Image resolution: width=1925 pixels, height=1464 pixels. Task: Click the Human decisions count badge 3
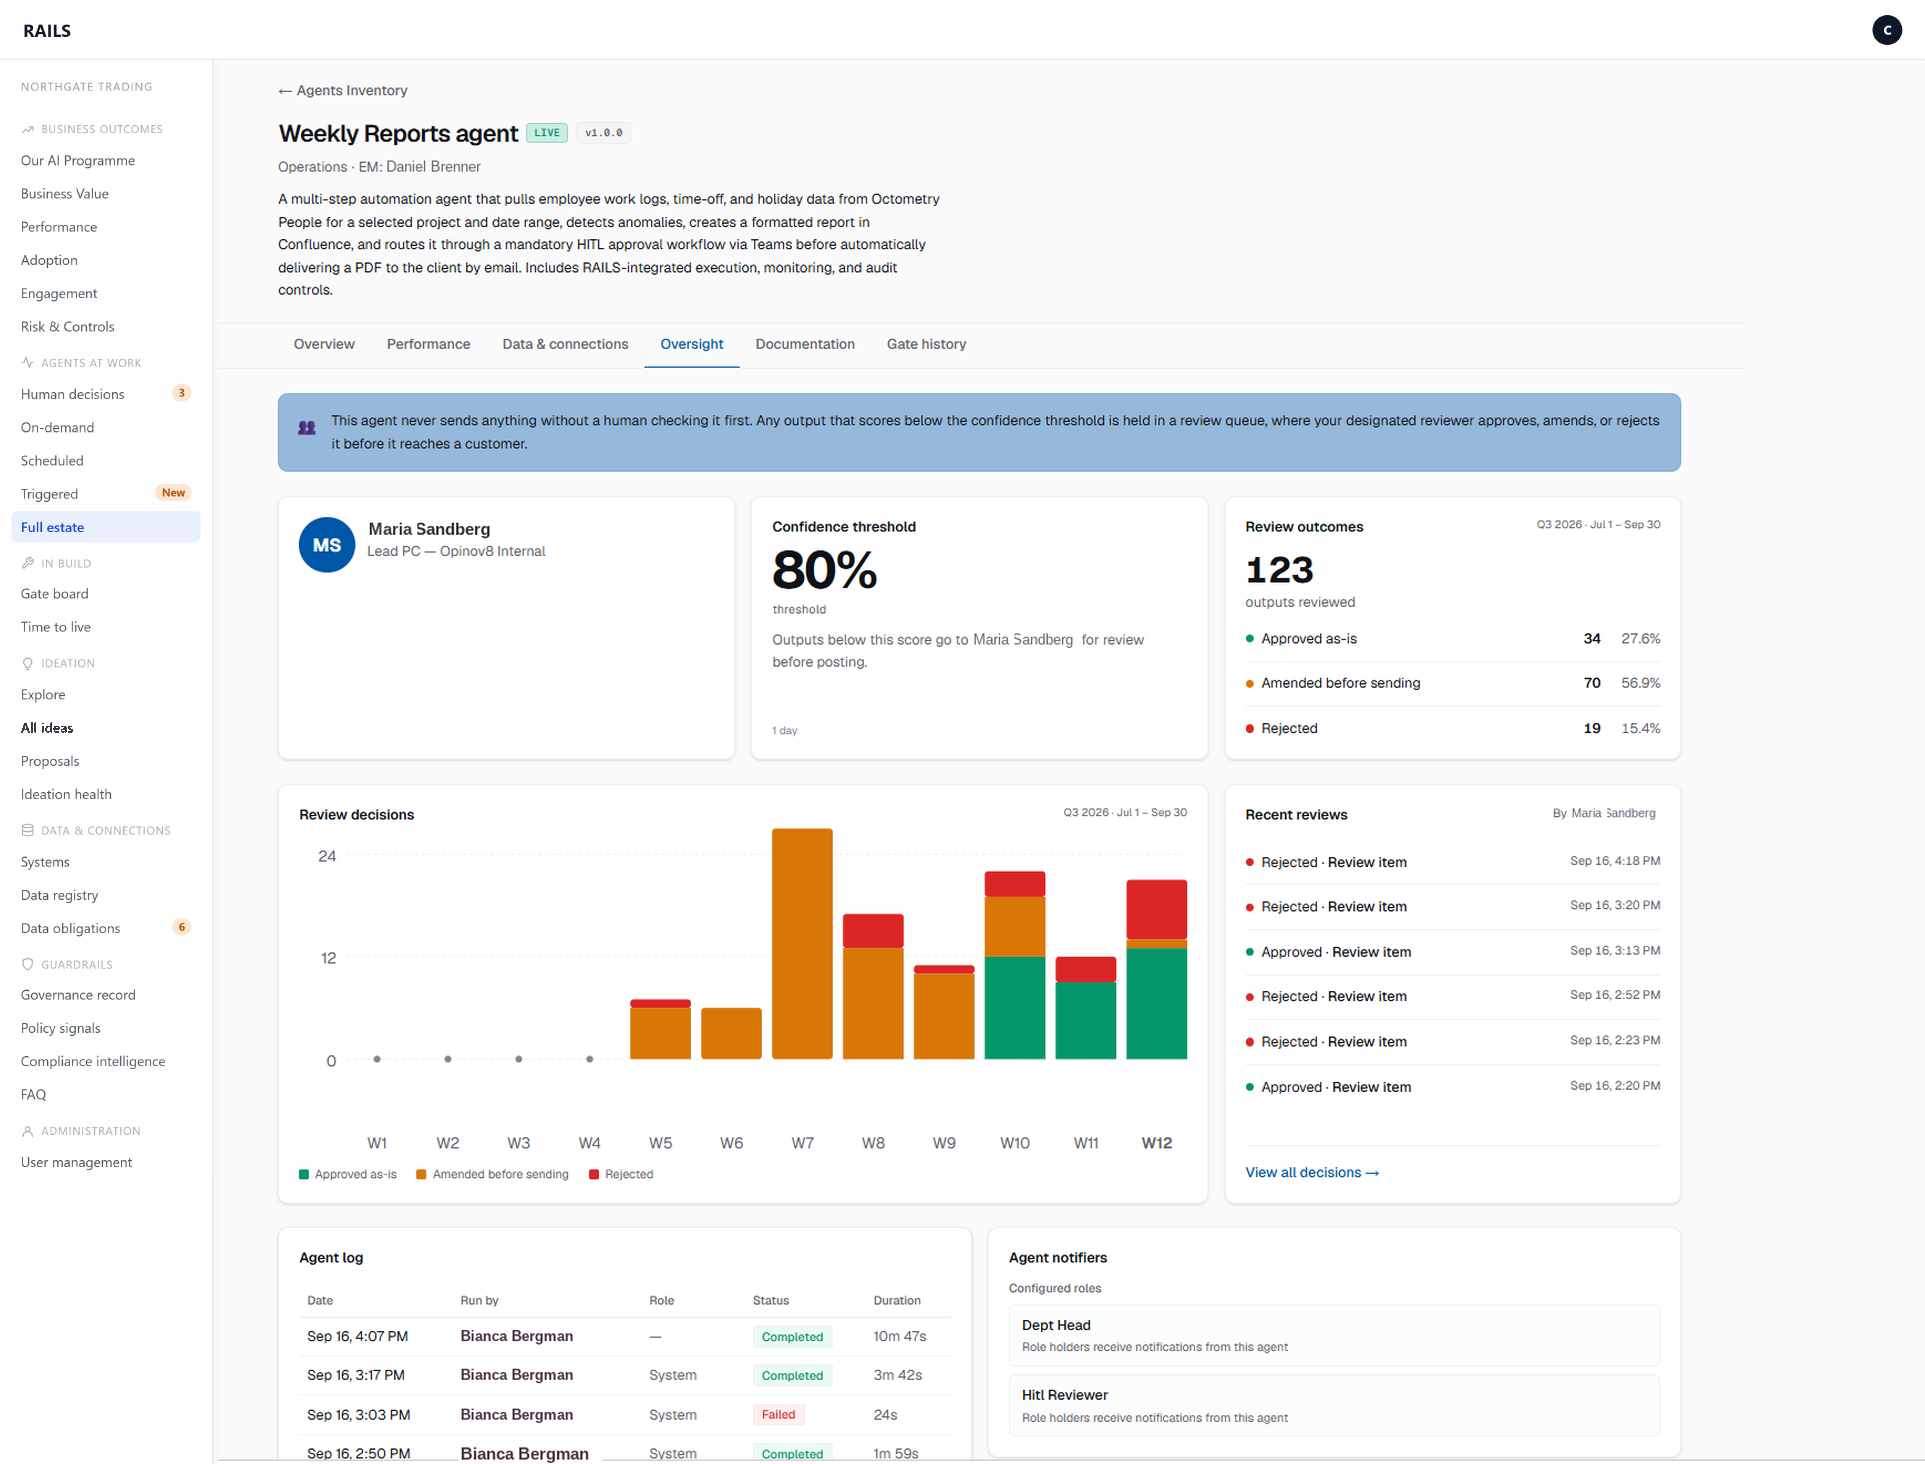[181, 393]
